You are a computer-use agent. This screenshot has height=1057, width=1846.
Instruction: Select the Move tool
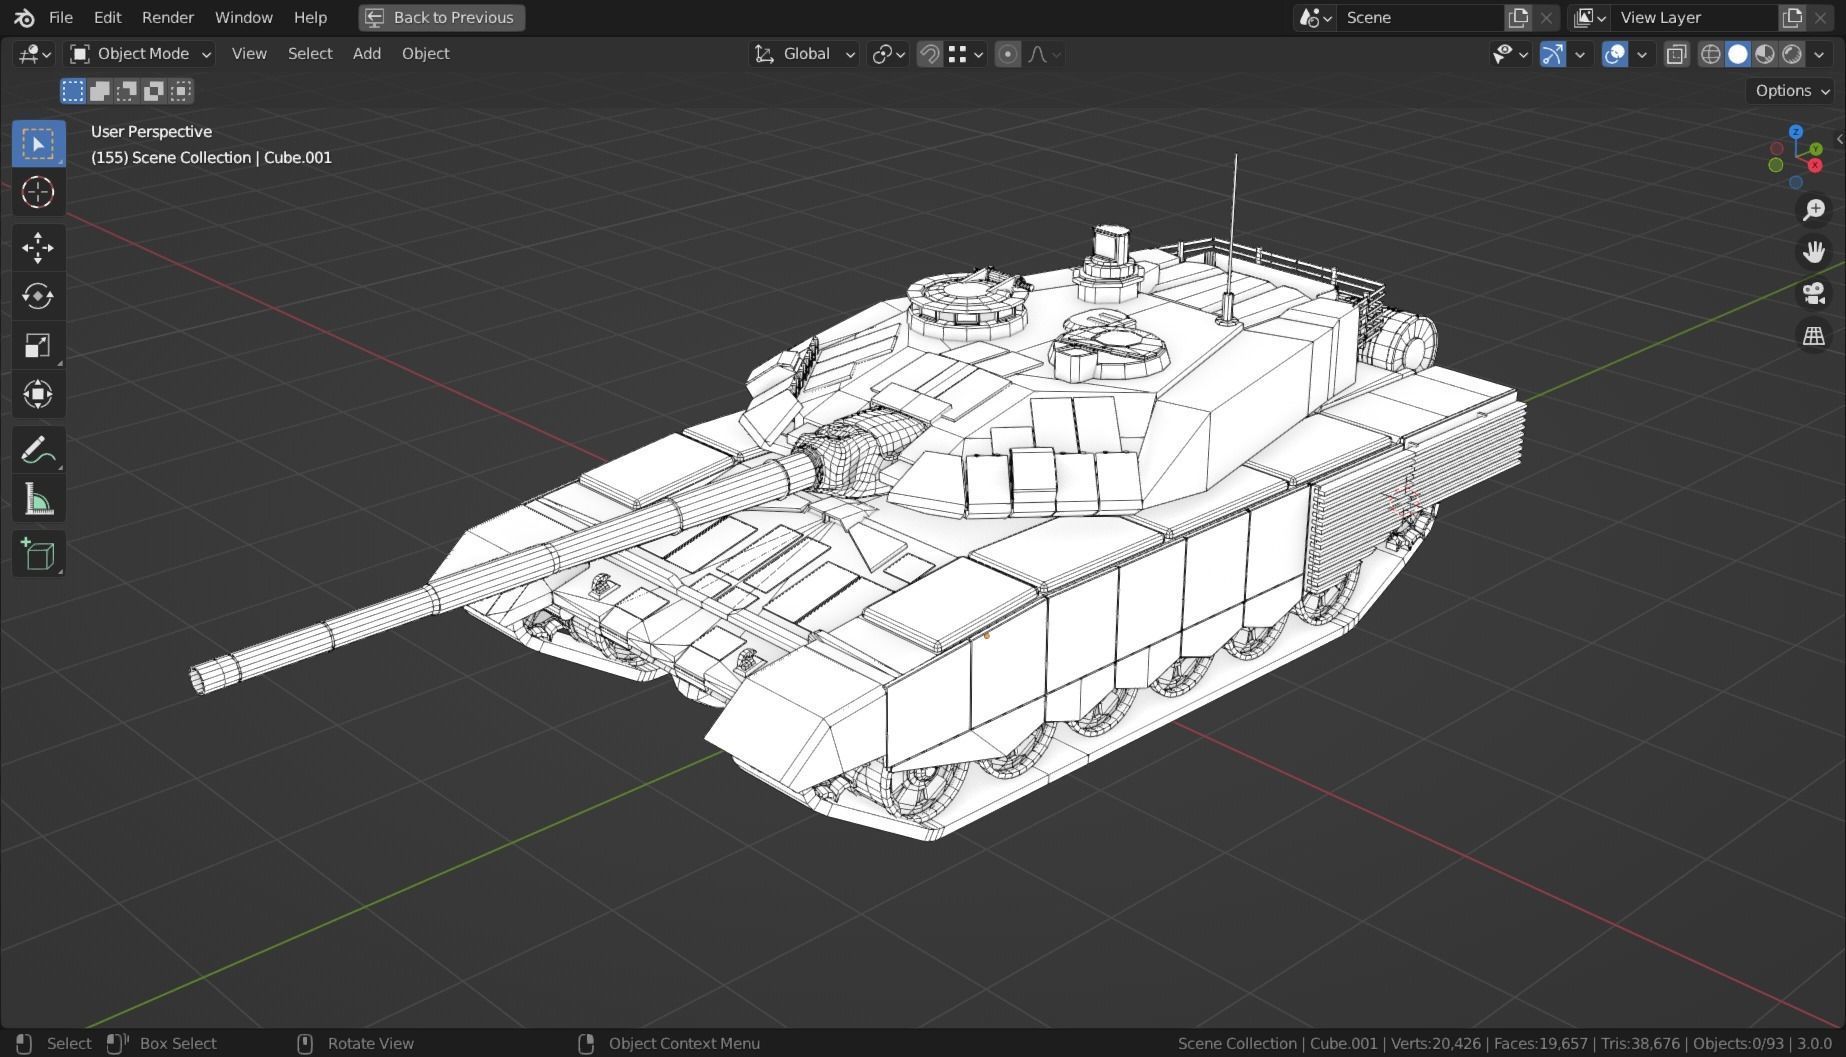(38, 247)
